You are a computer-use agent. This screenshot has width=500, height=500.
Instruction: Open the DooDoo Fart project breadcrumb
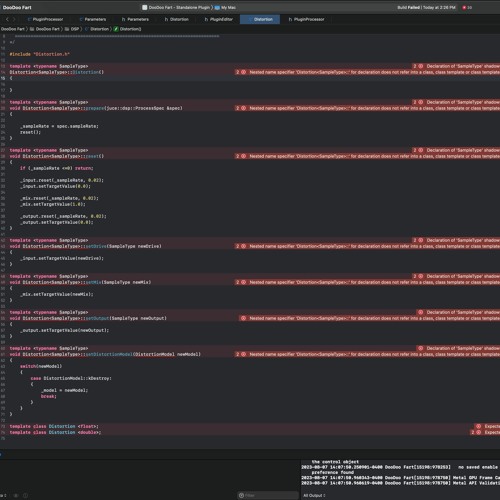[x=13, y=29]
